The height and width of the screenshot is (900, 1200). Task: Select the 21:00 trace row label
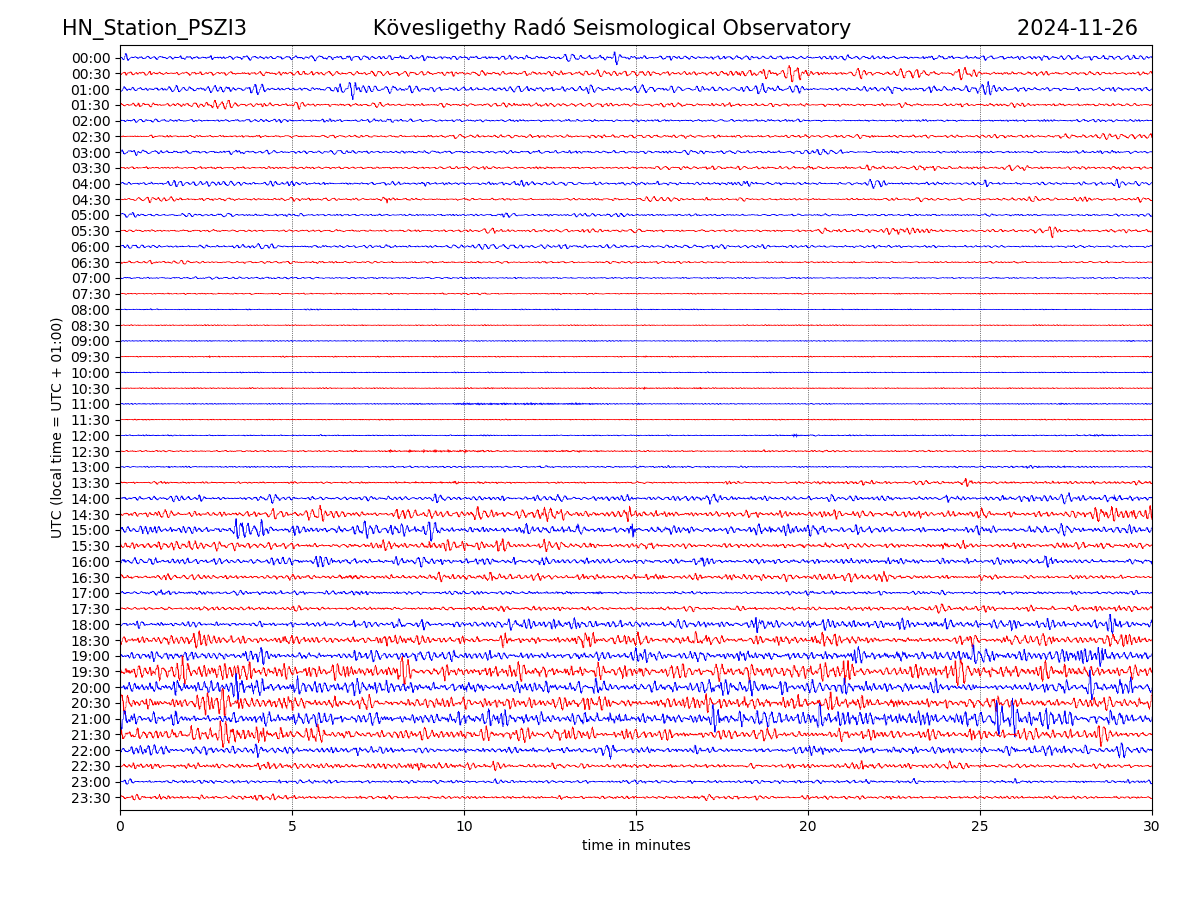coord(91,719)
